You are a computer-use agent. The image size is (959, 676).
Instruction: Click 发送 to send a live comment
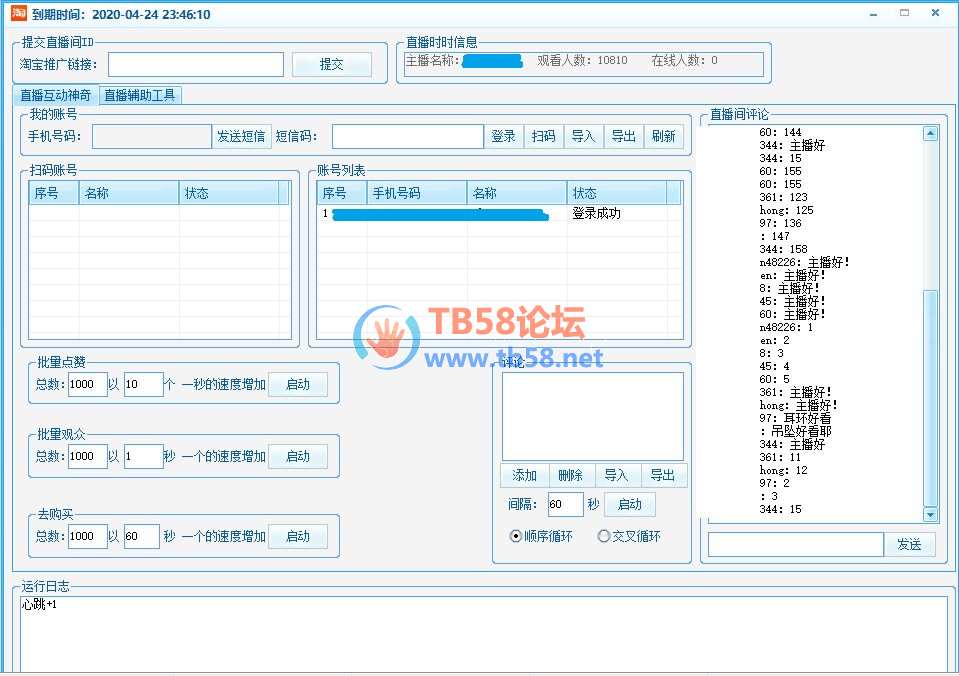click(909, 544)
